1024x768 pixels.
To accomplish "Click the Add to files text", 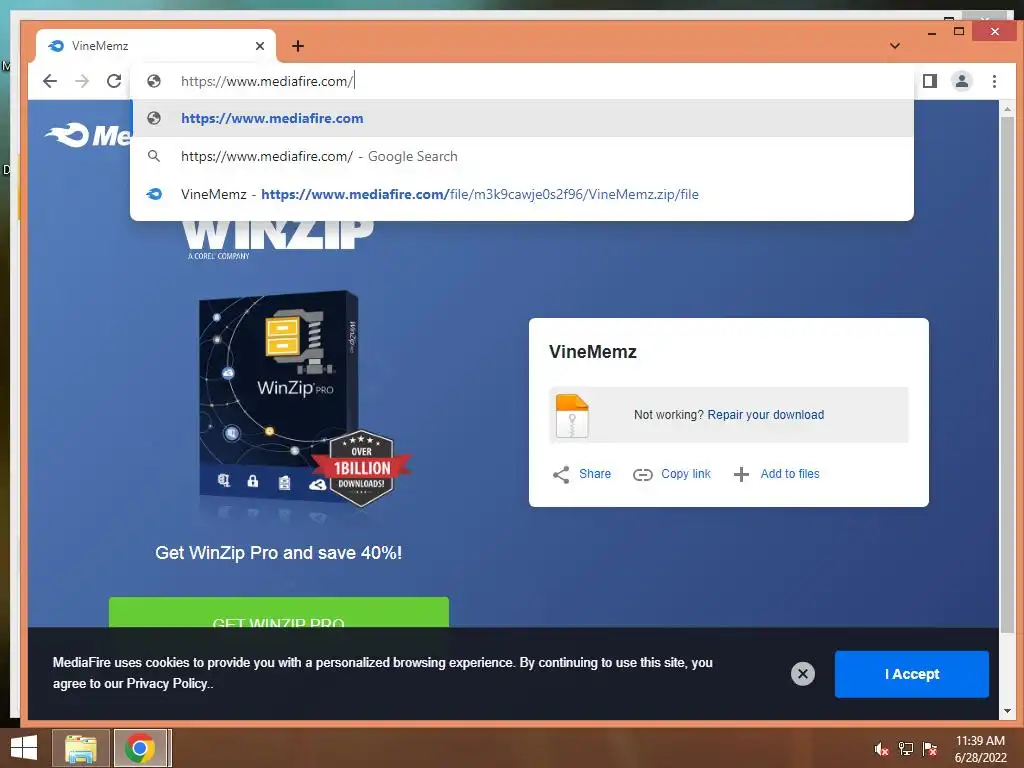I will pyautogui.click(x=790, y=473).
